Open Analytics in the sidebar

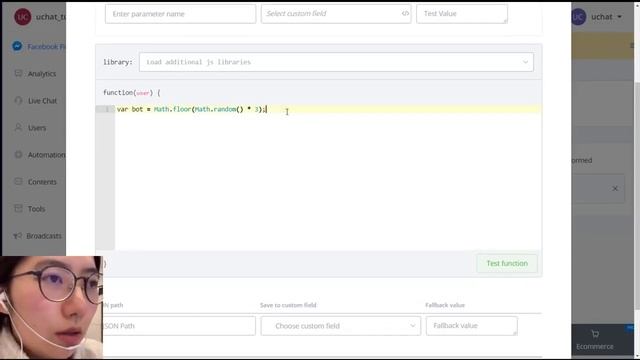click(42, 74)
